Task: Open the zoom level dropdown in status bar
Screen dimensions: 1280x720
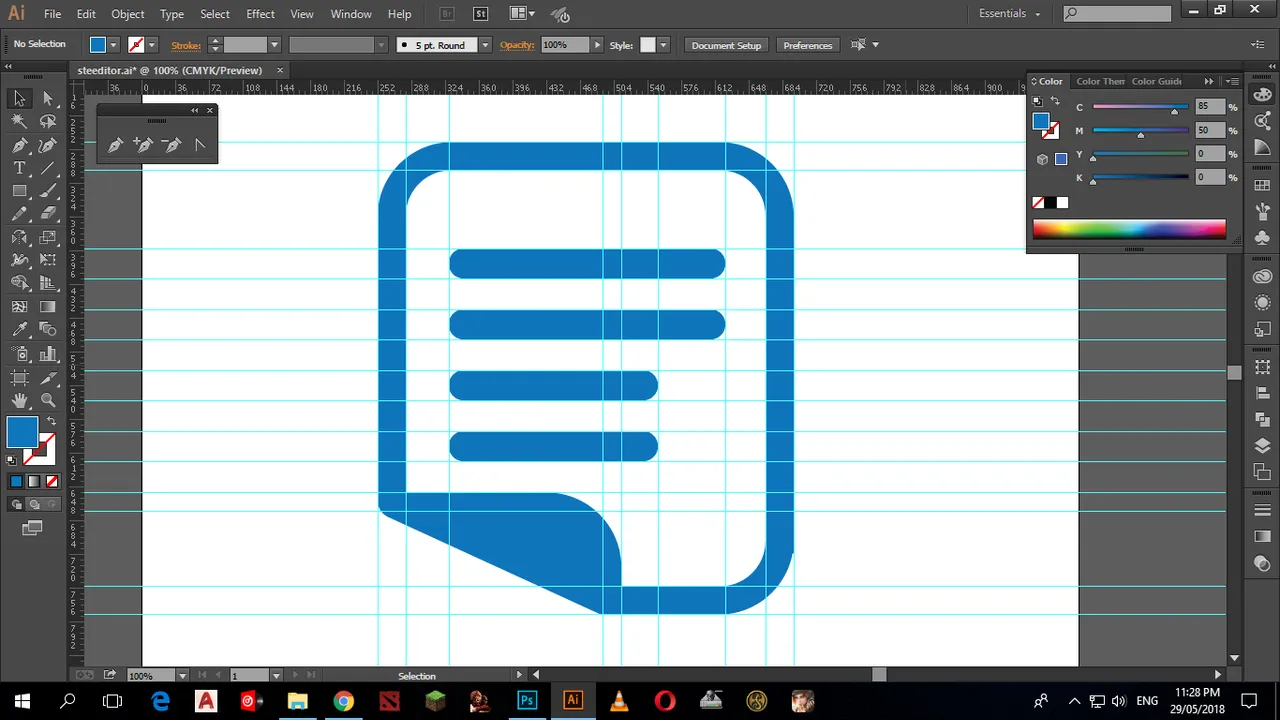Action: click(183, 676)
